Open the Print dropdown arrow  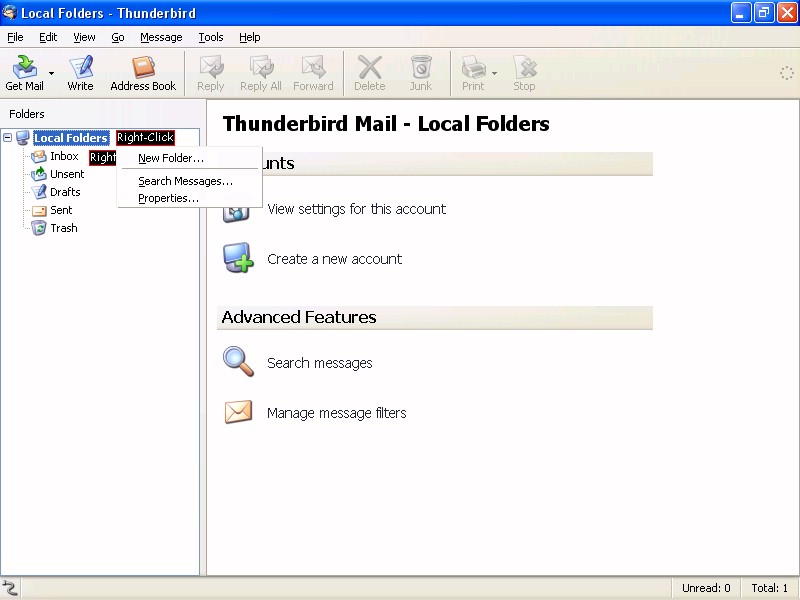(x=494, y=73)
